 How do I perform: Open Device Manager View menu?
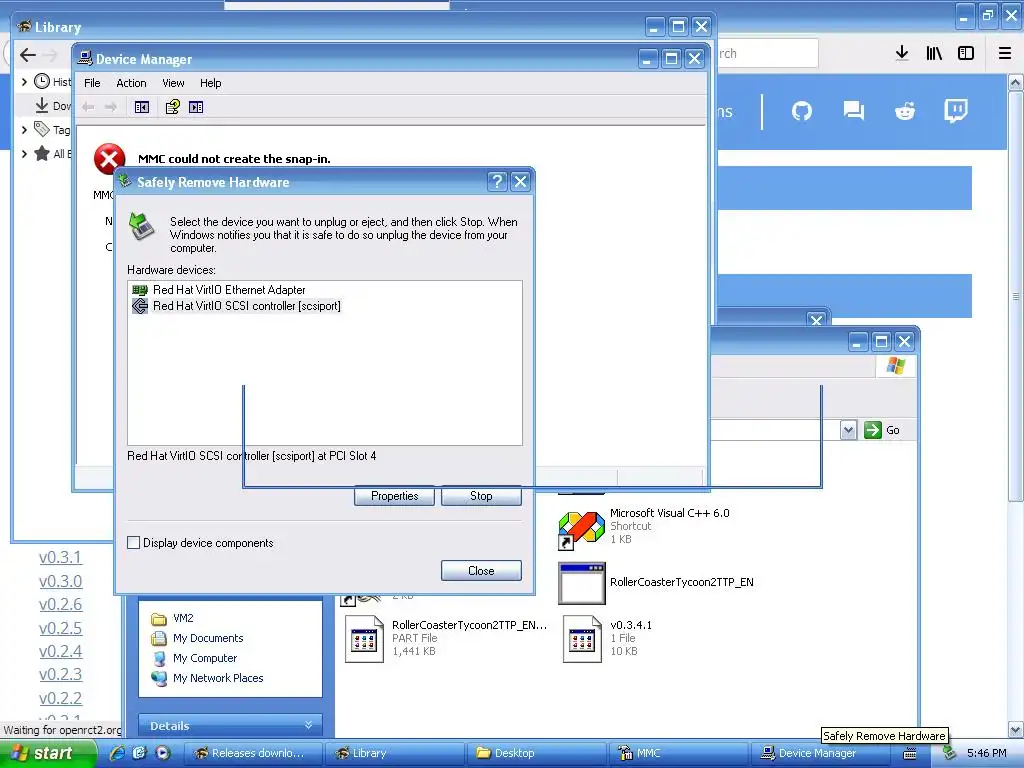coord(173,83)
